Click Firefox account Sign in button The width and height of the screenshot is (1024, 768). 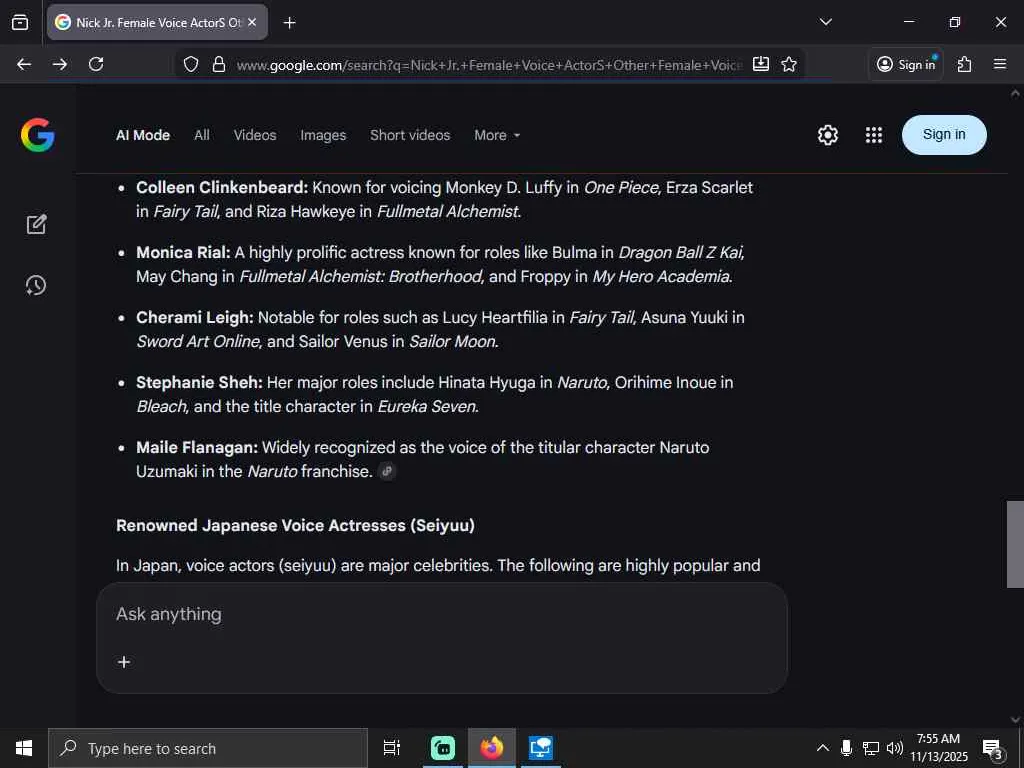point(906,64)
